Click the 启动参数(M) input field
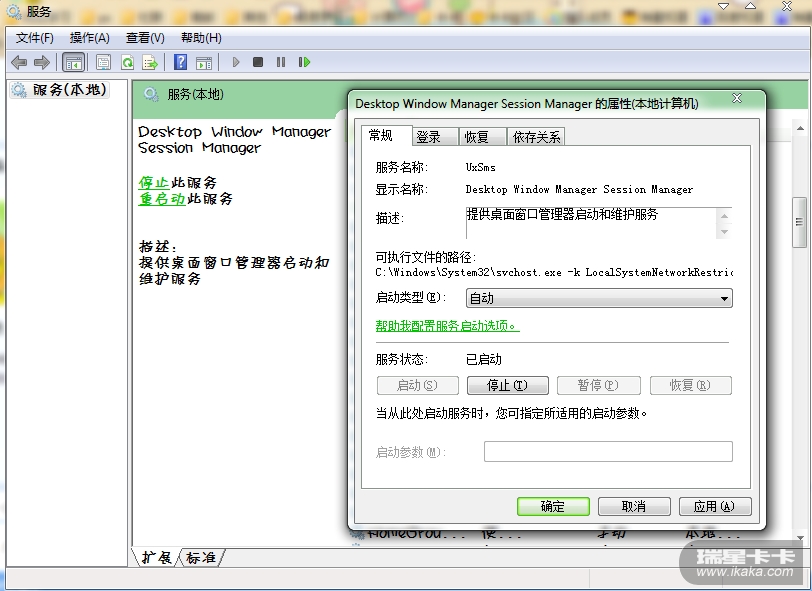 [608, 451]
